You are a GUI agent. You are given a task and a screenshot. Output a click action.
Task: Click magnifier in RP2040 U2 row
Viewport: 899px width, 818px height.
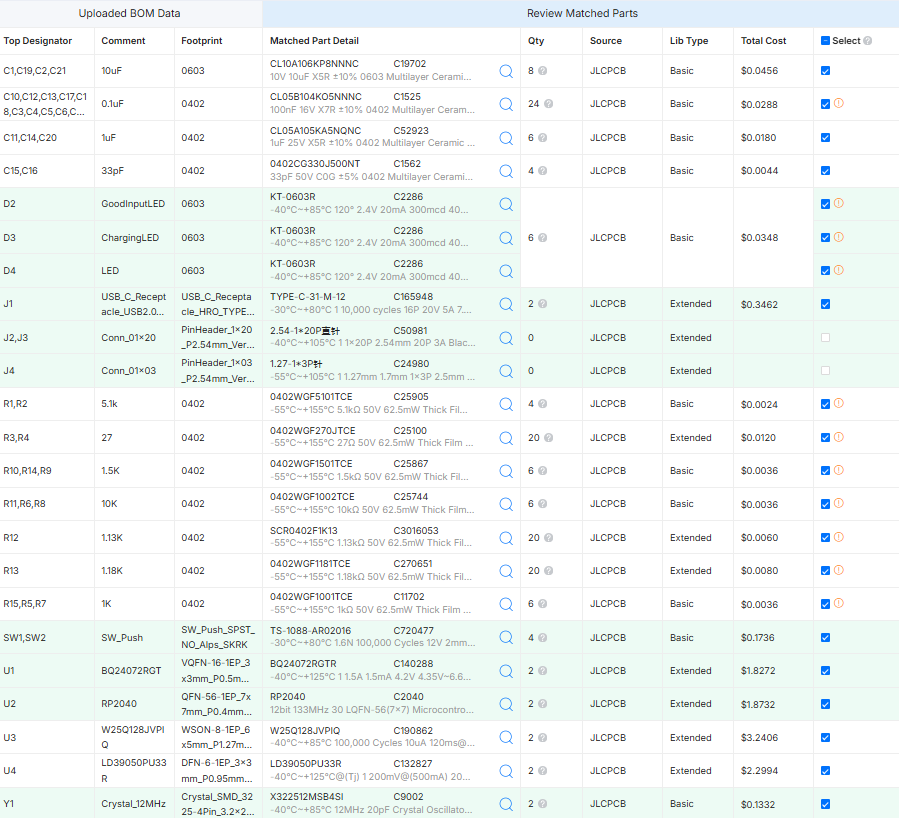[506, 704]
